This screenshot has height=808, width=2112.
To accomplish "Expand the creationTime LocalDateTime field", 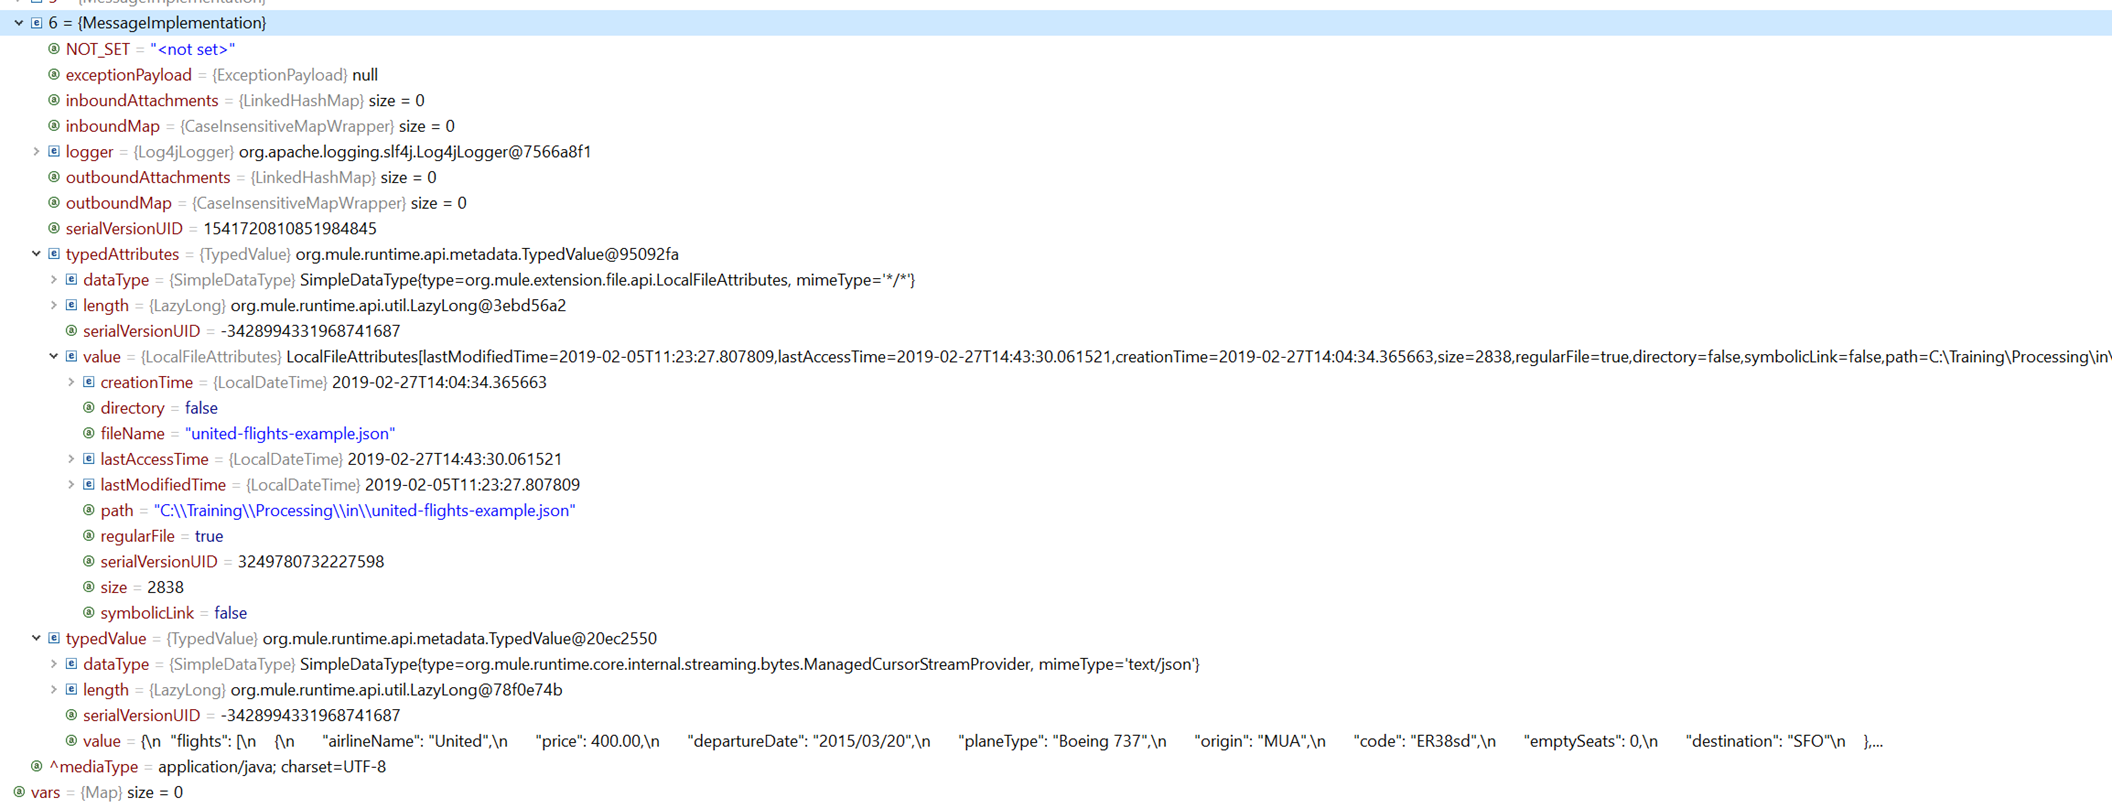I will coord(71,383).
